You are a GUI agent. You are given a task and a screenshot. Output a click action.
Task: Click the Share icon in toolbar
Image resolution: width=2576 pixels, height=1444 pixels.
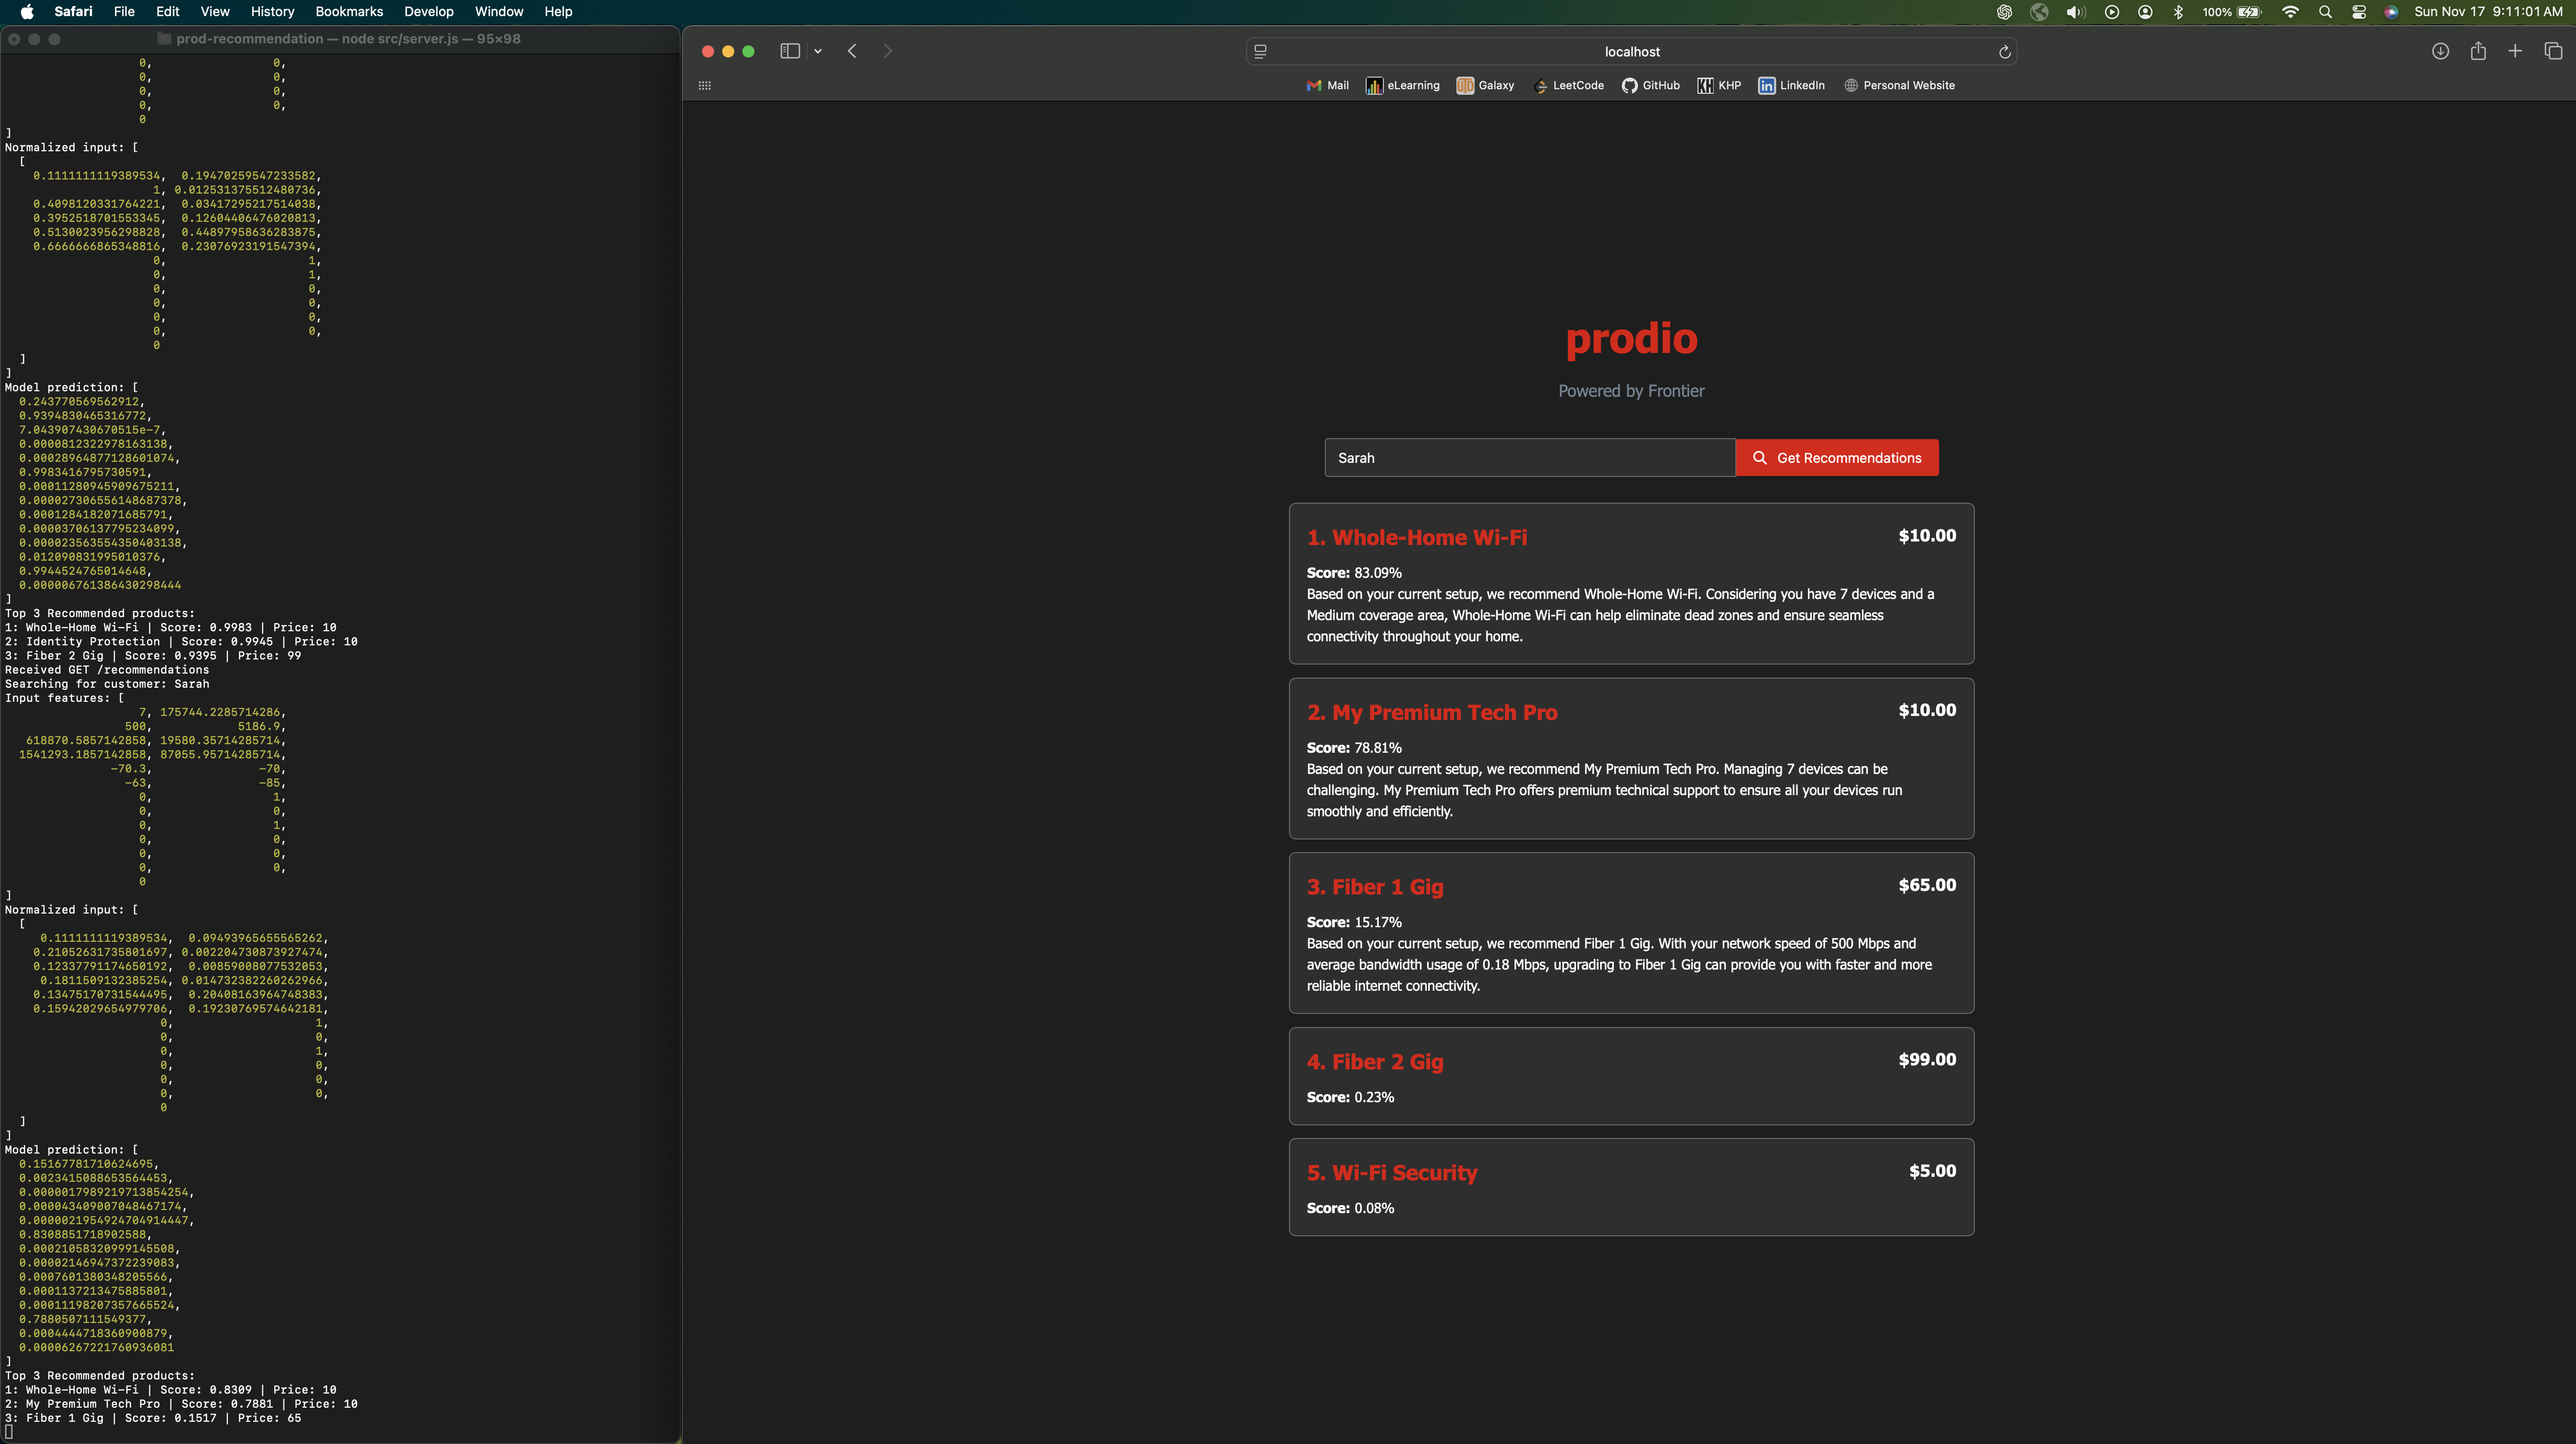click(x=2478, y=51)
